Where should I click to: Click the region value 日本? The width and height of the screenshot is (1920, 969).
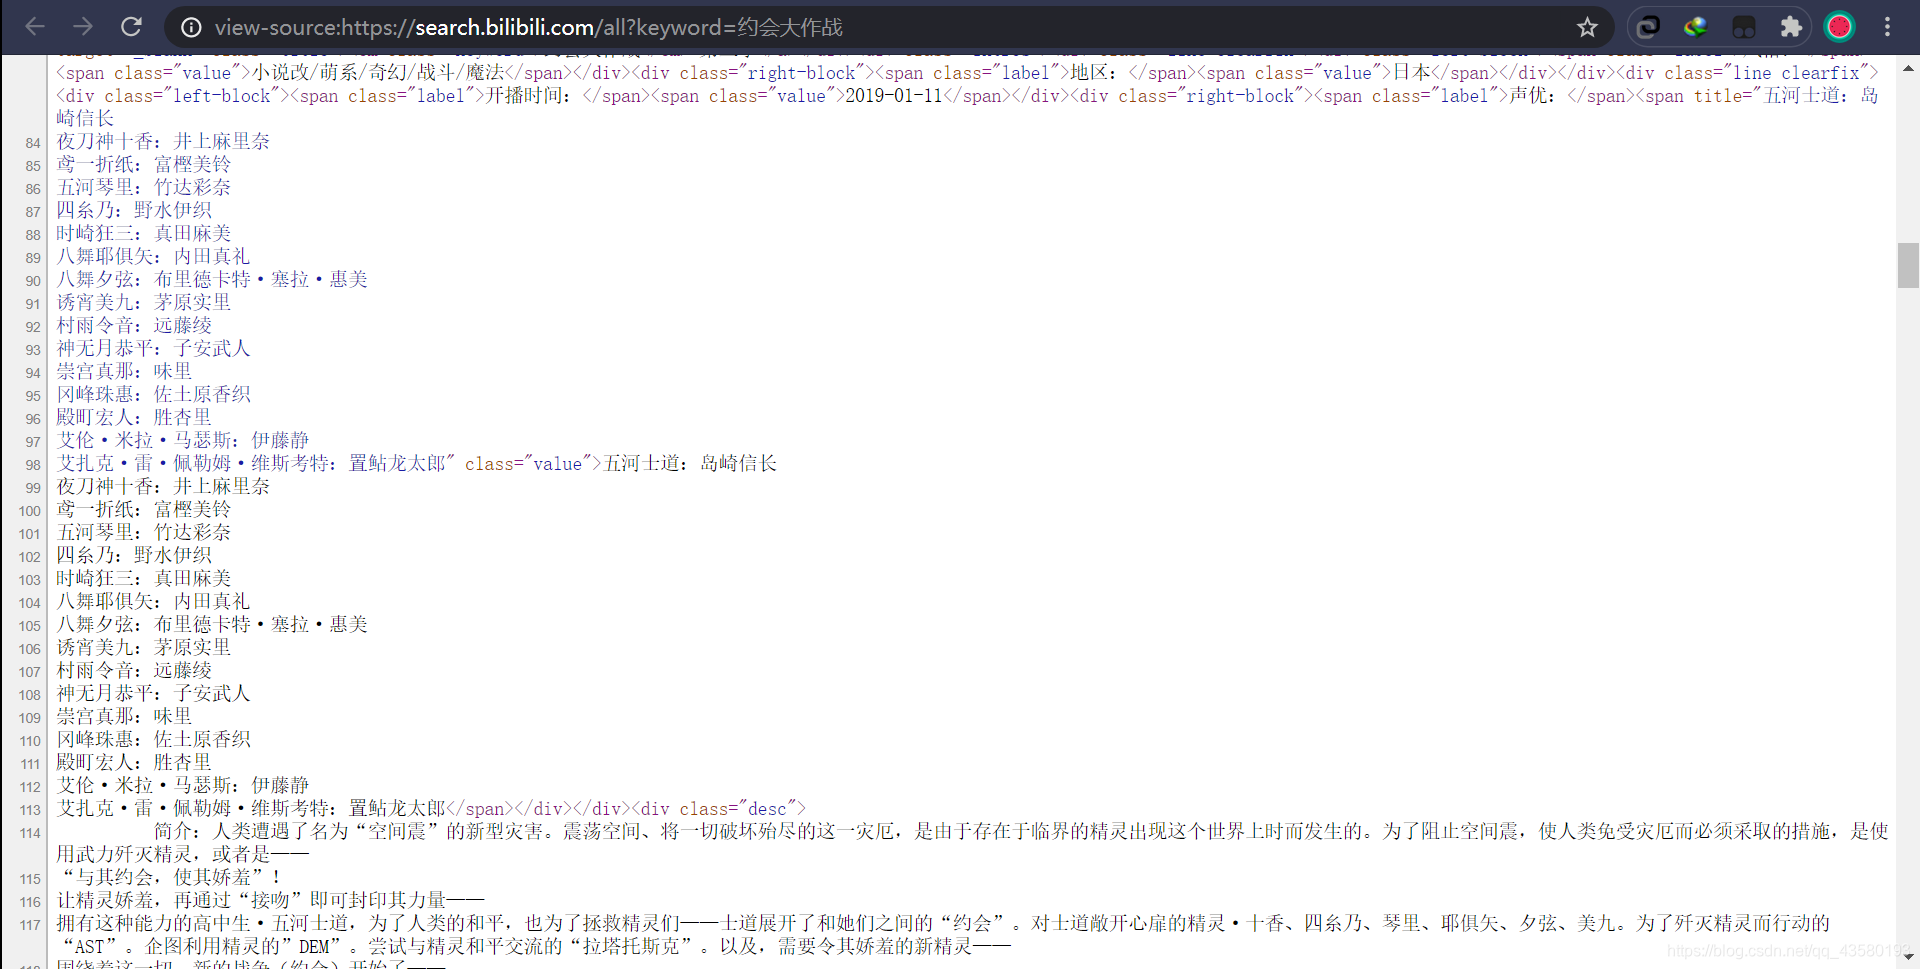1411,73
